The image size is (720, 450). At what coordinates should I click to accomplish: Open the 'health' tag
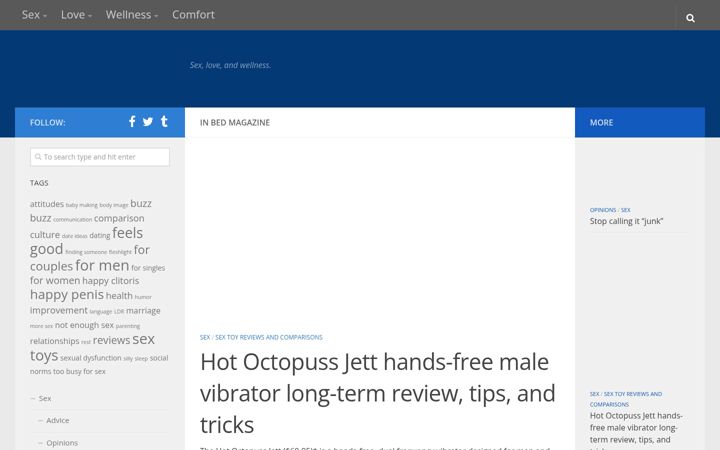pos(119,296)
